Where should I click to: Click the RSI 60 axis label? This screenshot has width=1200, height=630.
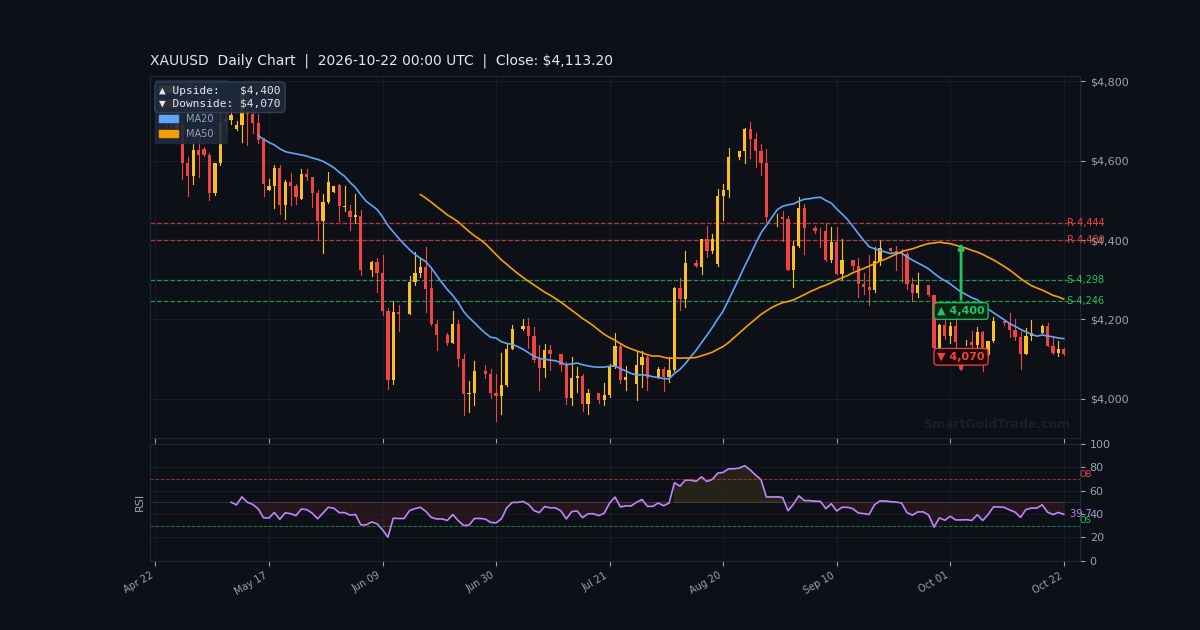(1096, 491)
